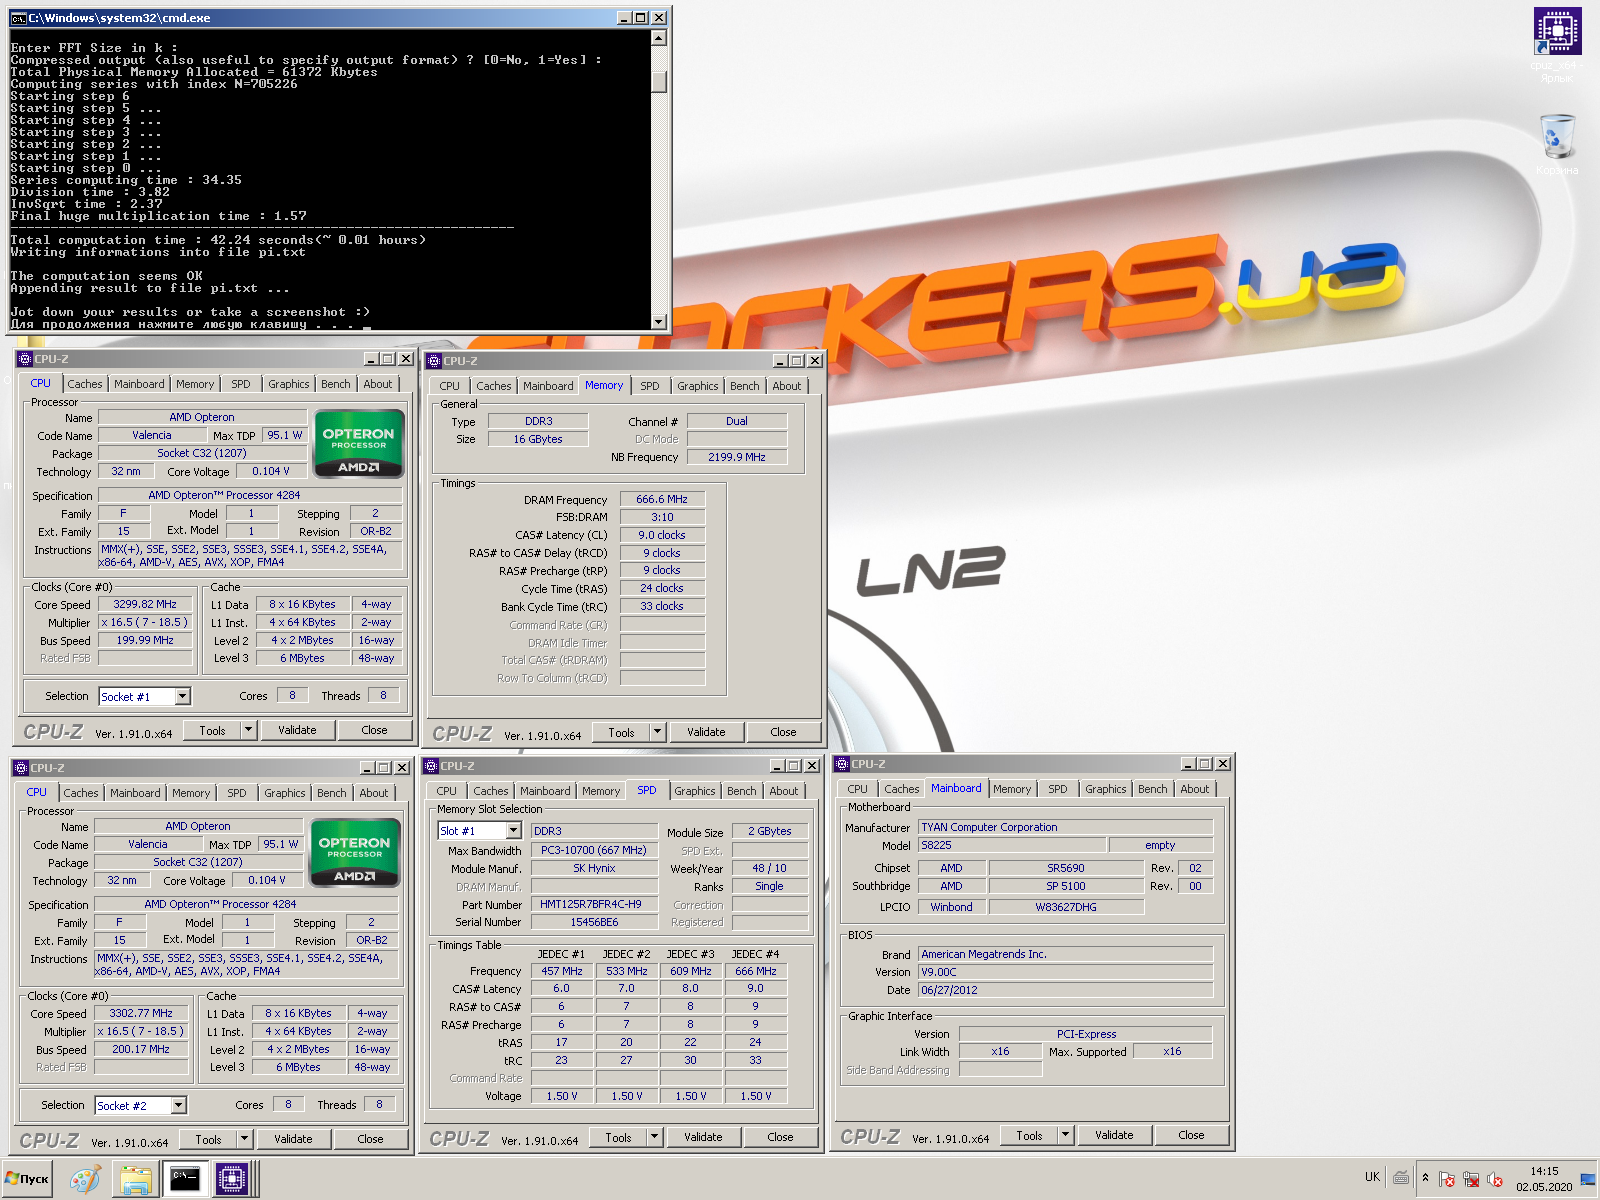
Task: Click Close button in Memory CPU-Z window
Action: click(784, 732)
